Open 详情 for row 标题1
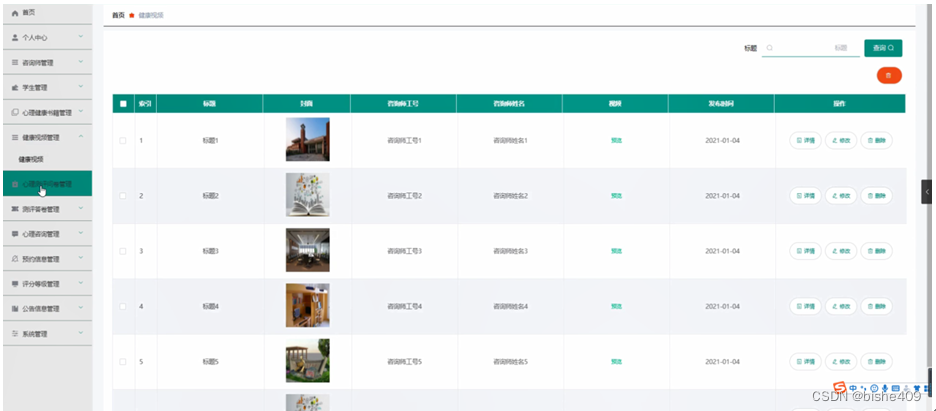 [x=805, y=140]
